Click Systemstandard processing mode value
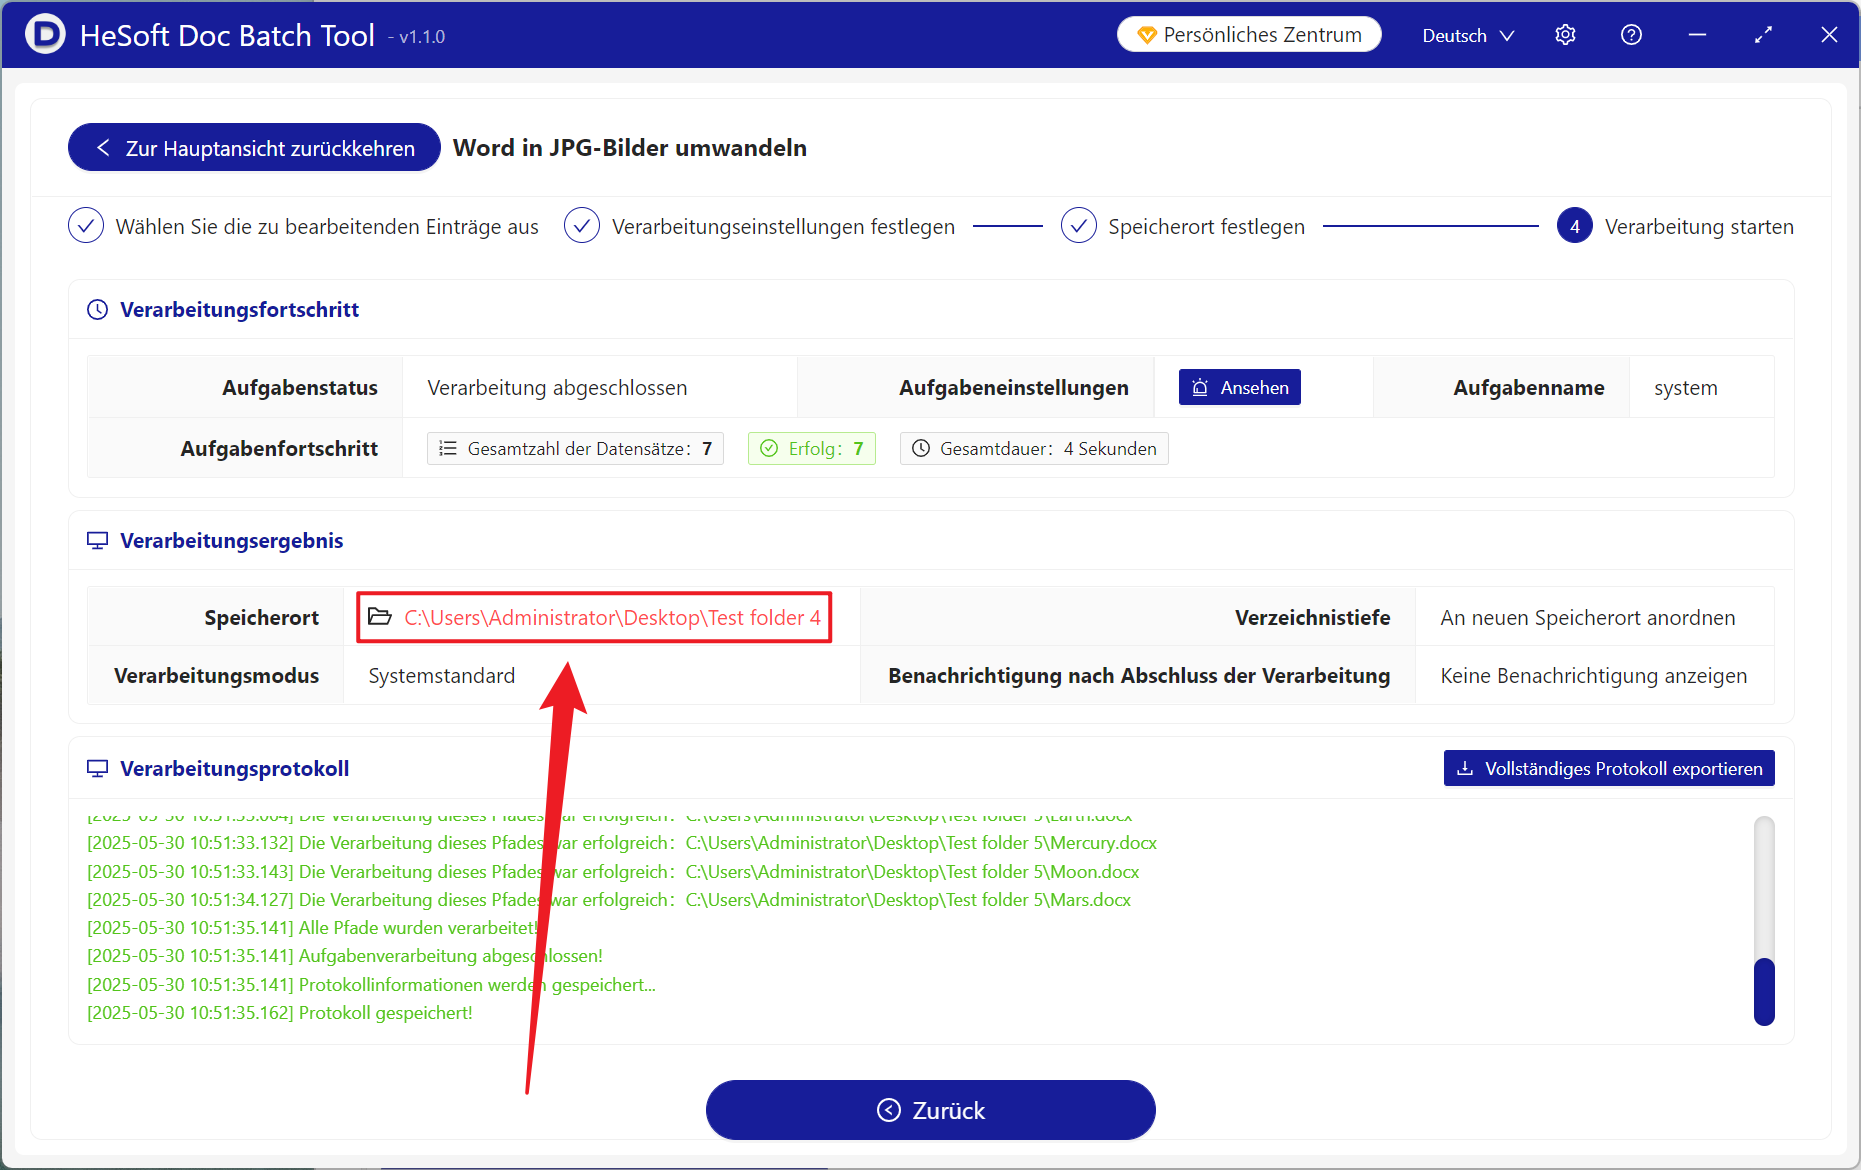 pyautogui.click(x=442, y=676)
